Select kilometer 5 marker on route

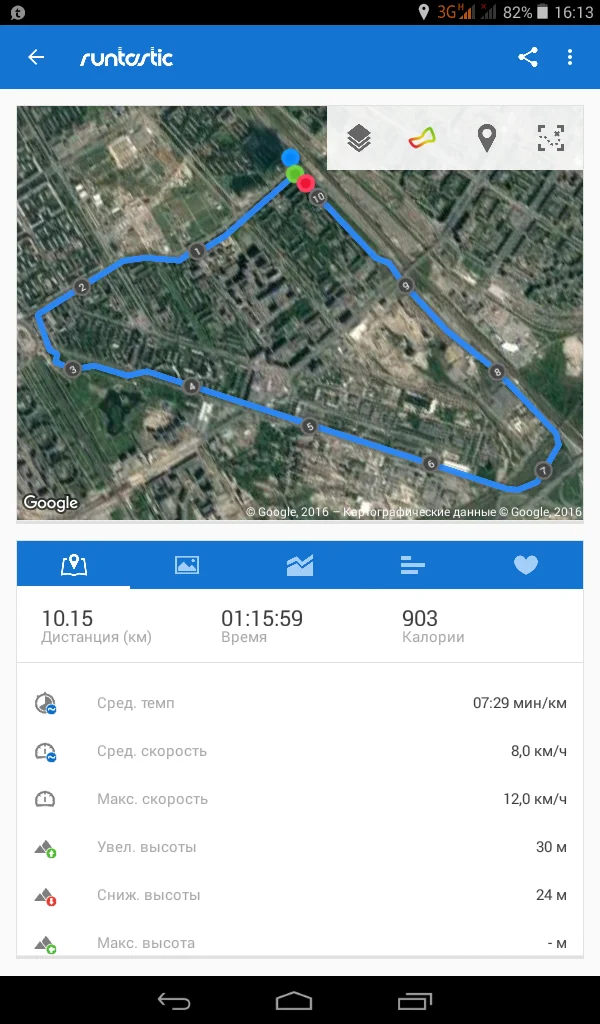(310, 427)
